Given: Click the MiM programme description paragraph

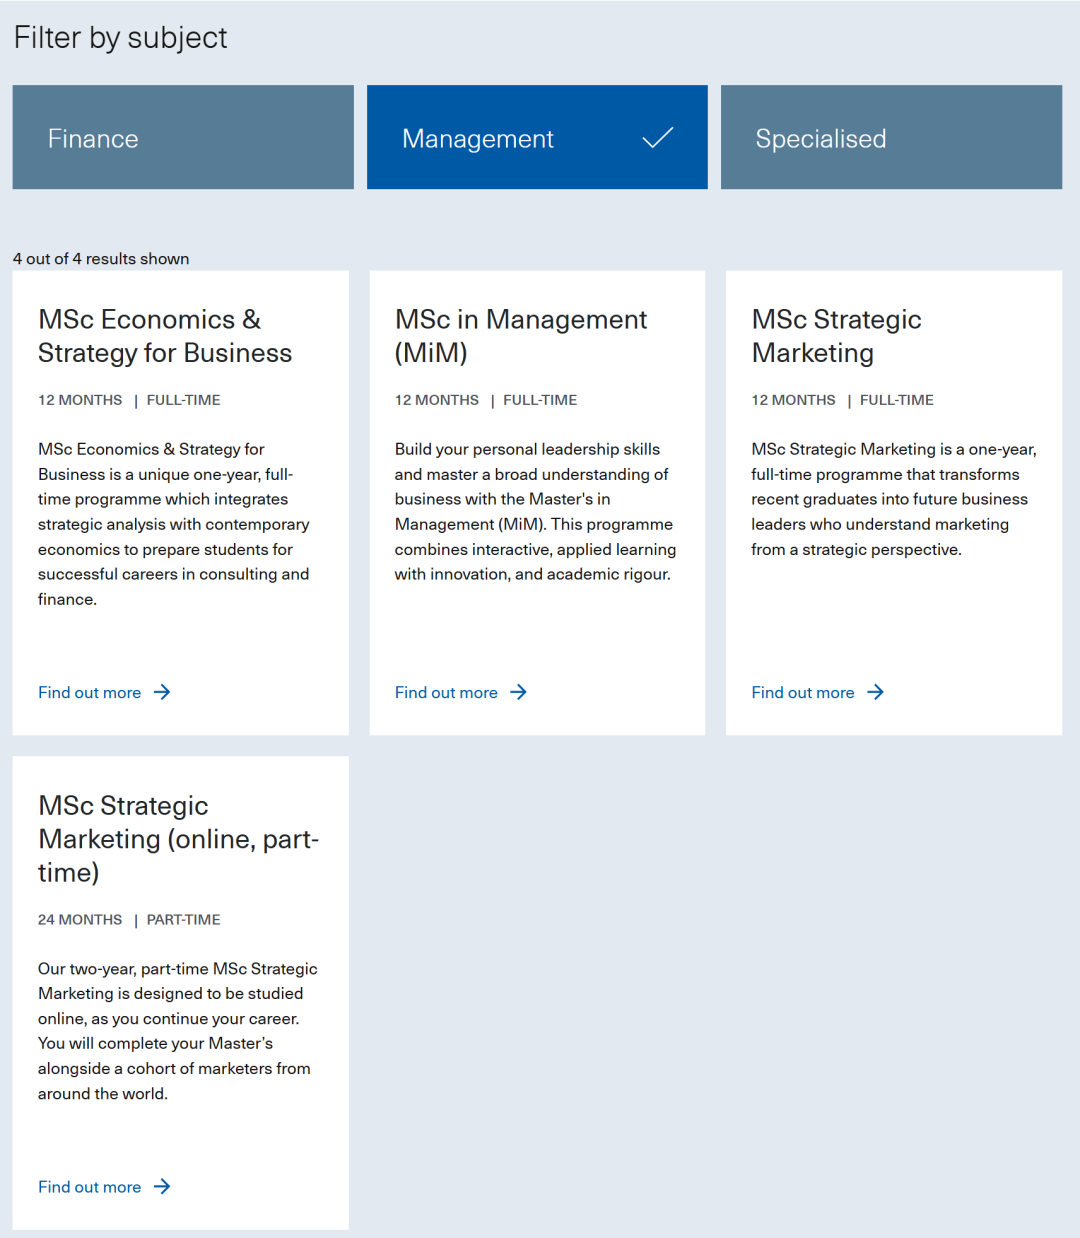Looking at the screenshot, I should (535, 511).
